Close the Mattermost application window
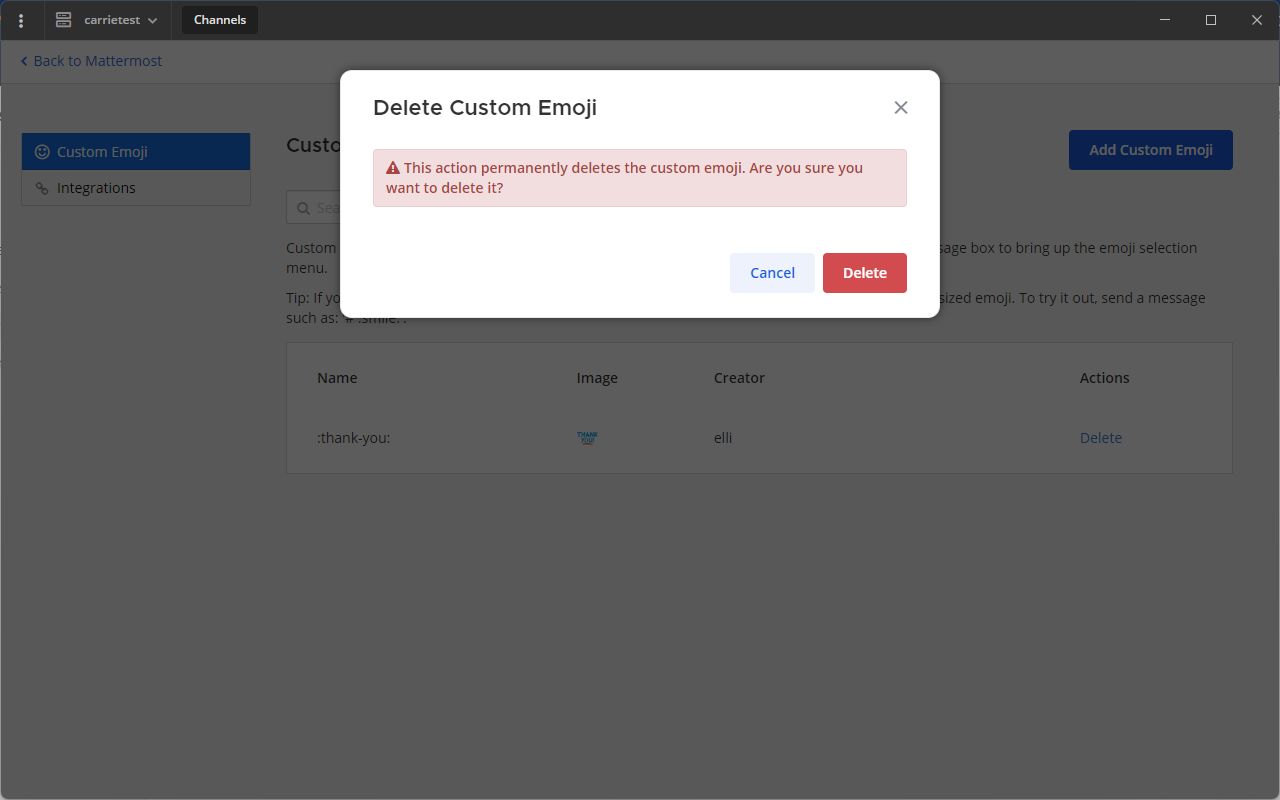The height and width of the screenshot is (800, 1280). (1257, 20)
